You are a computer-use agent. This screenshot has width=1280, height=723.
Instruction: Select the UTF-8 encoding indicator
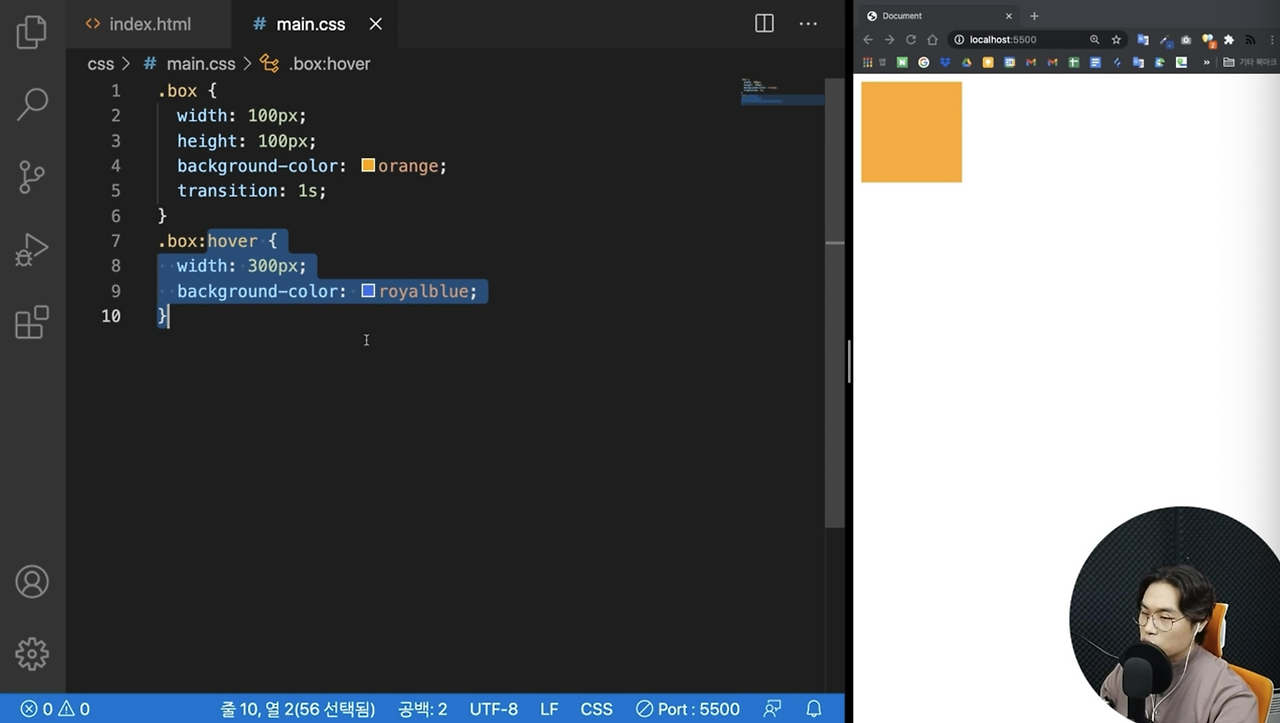(494, 709)
